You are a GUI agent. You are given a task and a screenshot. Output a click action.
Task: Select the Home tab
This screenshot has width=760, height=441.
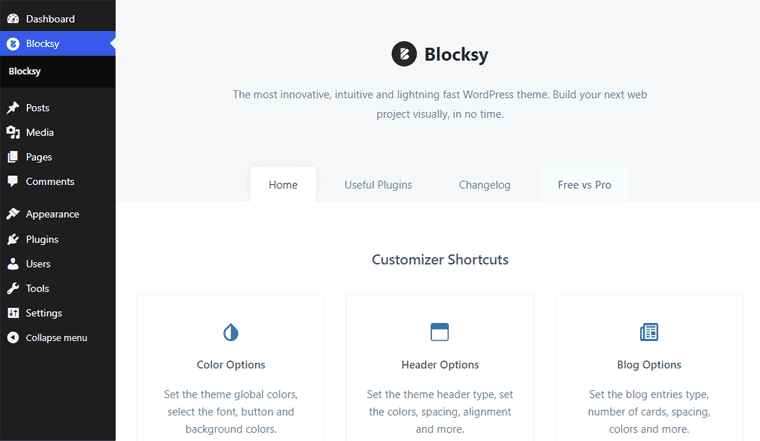pos(283,185)
